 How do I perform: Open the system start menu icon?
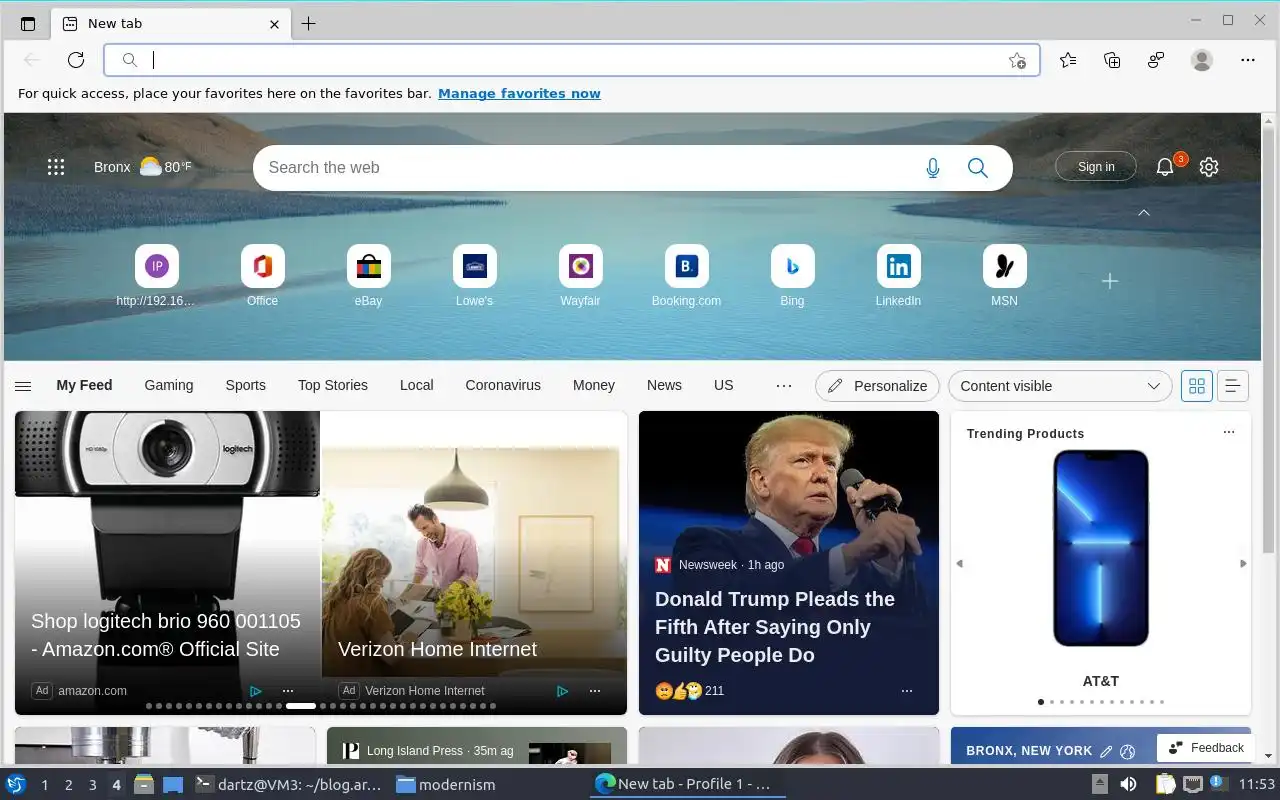pos(16,784)
